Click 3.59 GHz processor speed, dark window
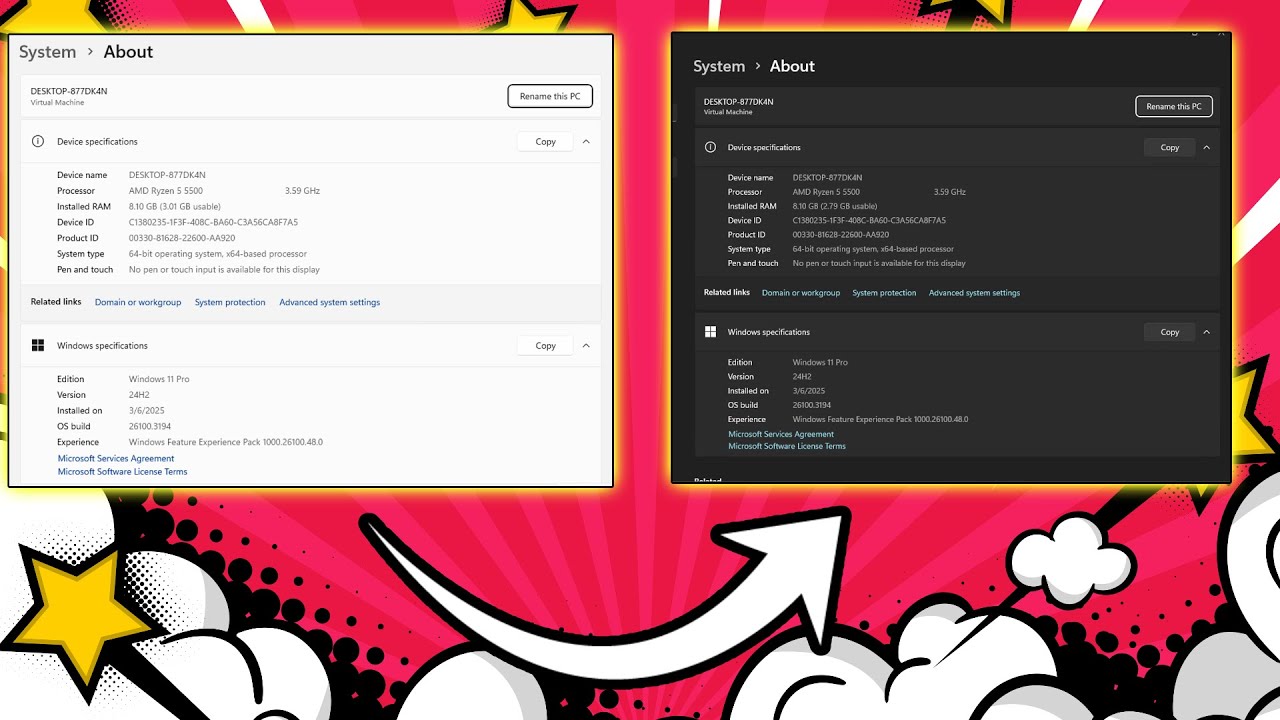 (950, 192)
